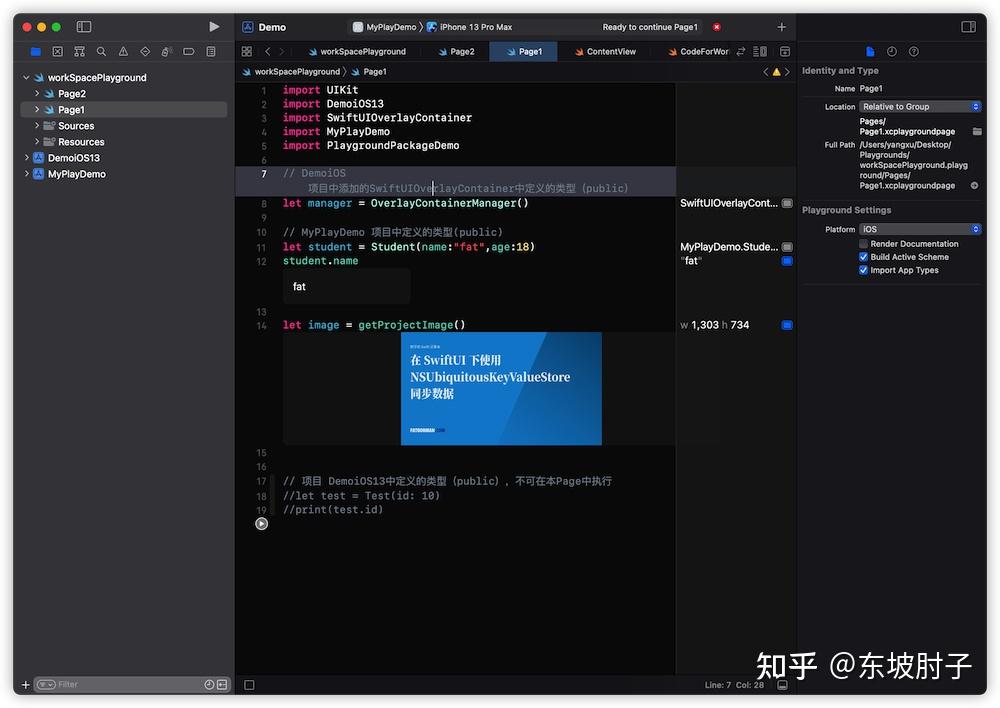The width and height of the screenshot is (1000, 708).
Task: Run the Demo scheme with play button
Action: [214, 27]
